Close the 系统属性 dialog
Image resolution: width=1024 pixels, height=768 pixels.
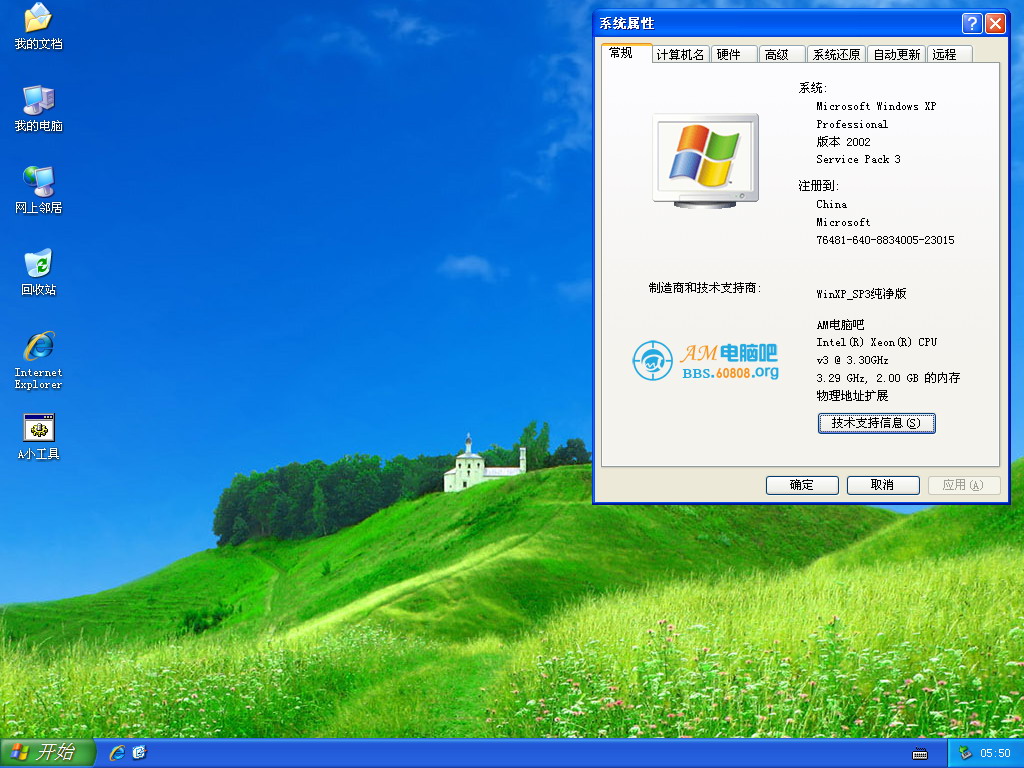995,24
